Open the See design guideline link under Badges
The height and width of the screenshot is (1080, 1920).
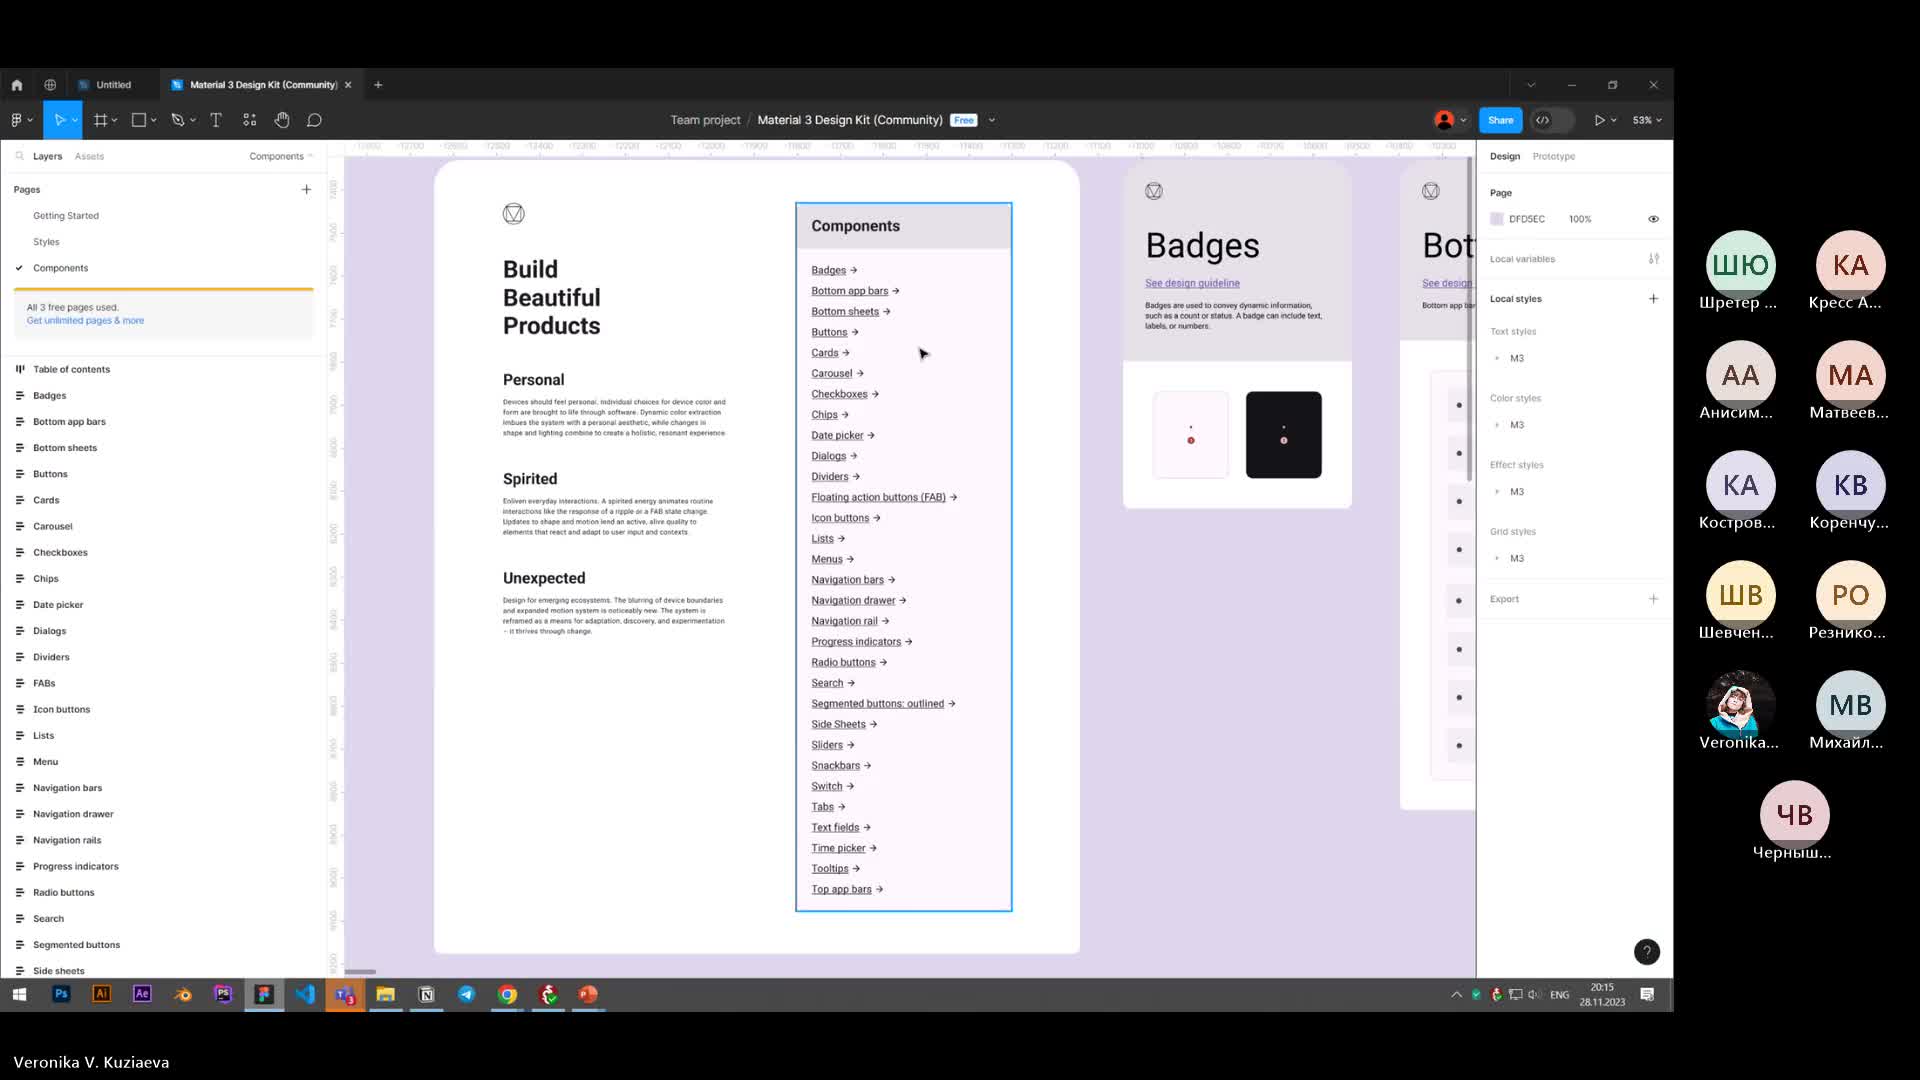1192,283
